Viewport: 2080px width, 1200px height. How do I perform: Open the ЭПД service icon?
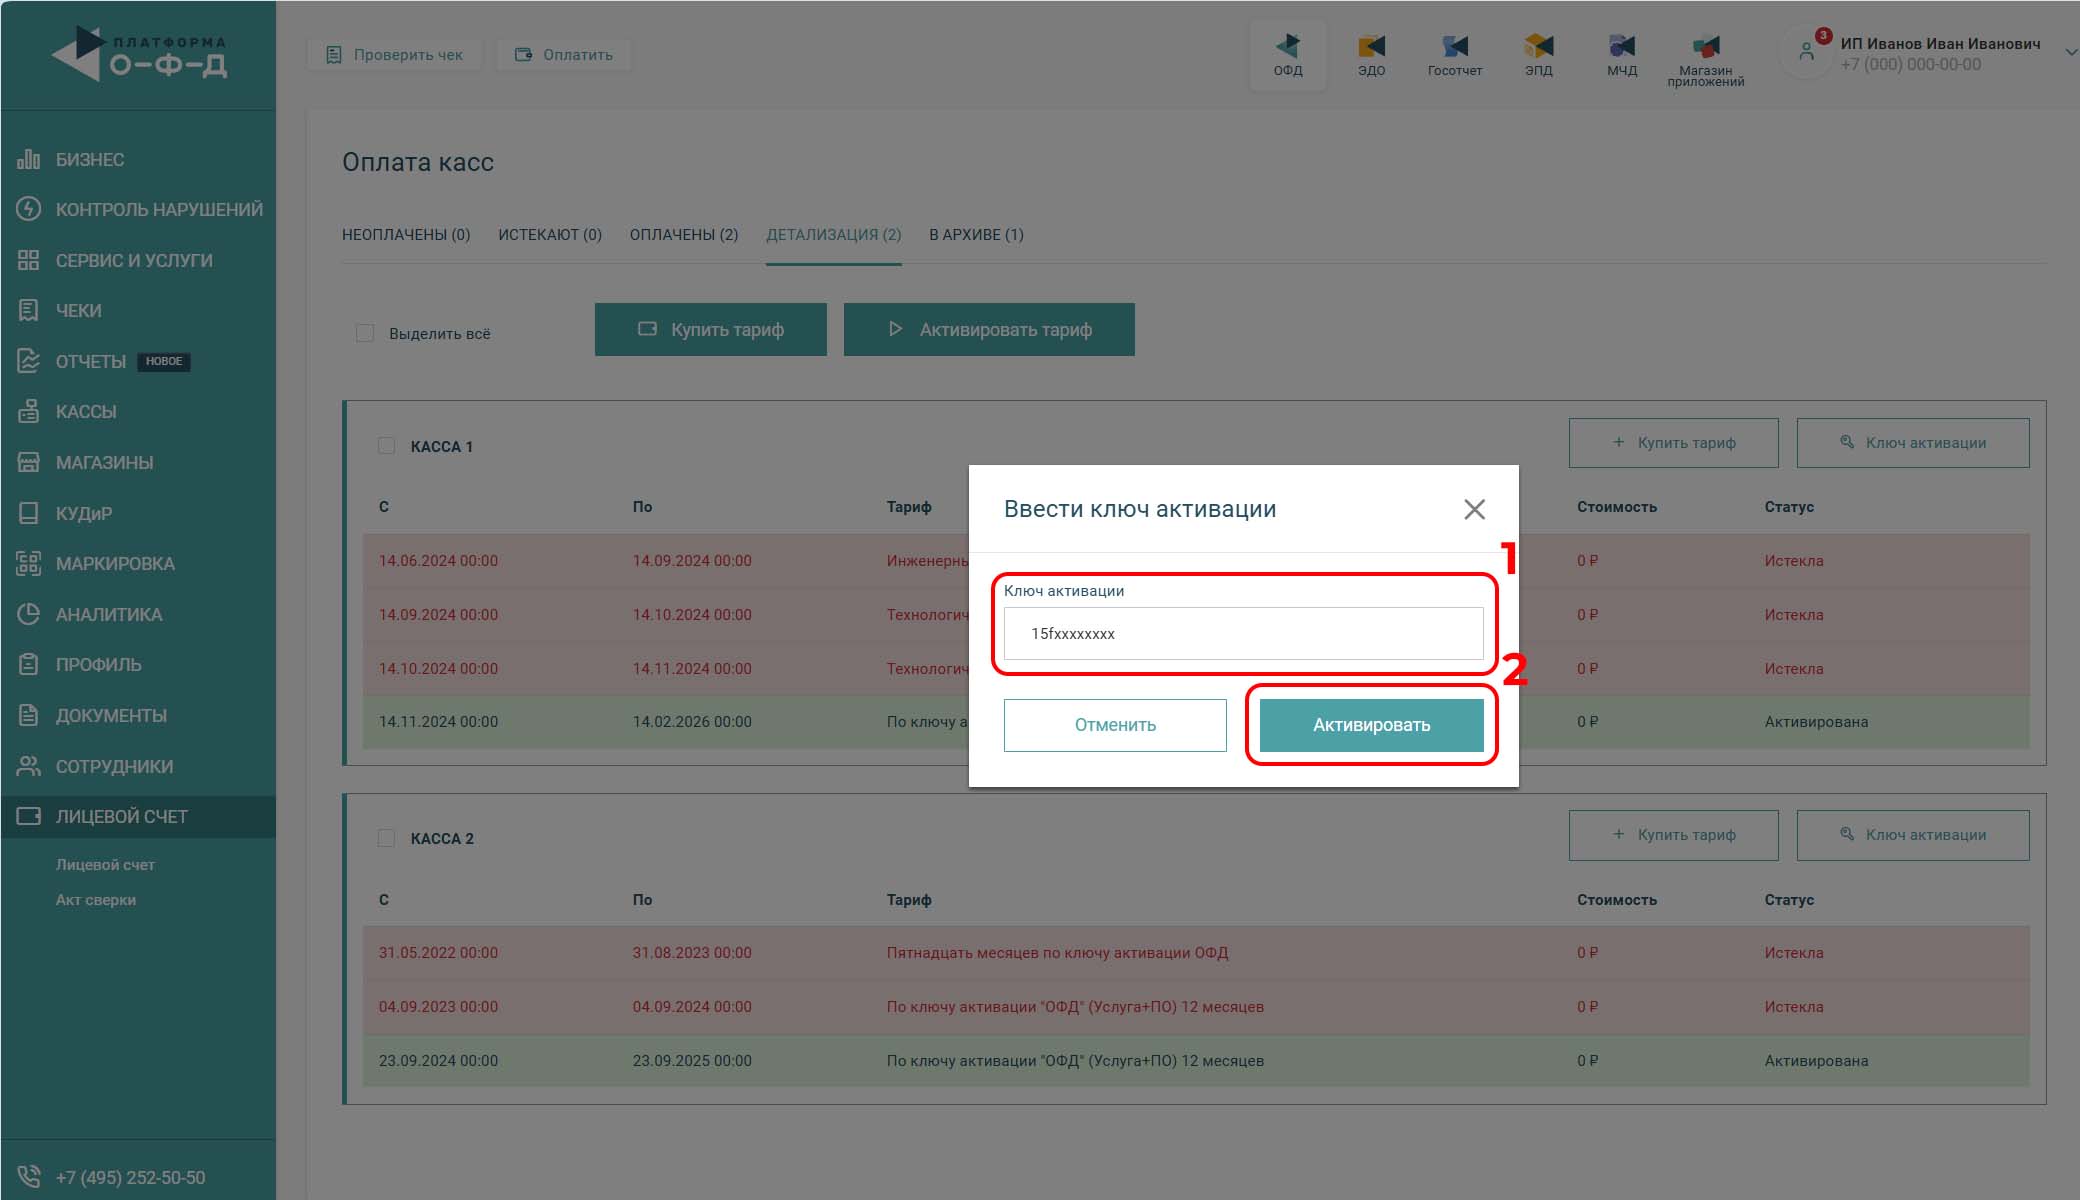pos(1538,55)
